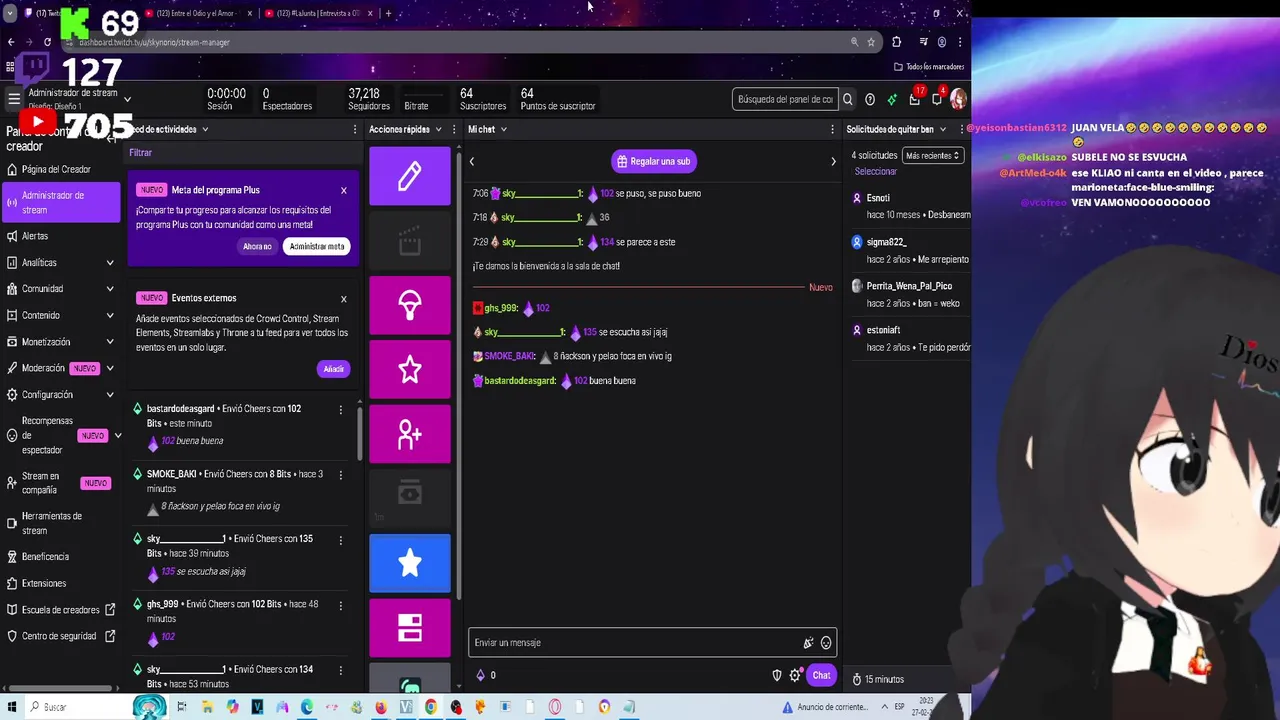
Task: Click the Ahora no button
Action: tap(257, 246)
